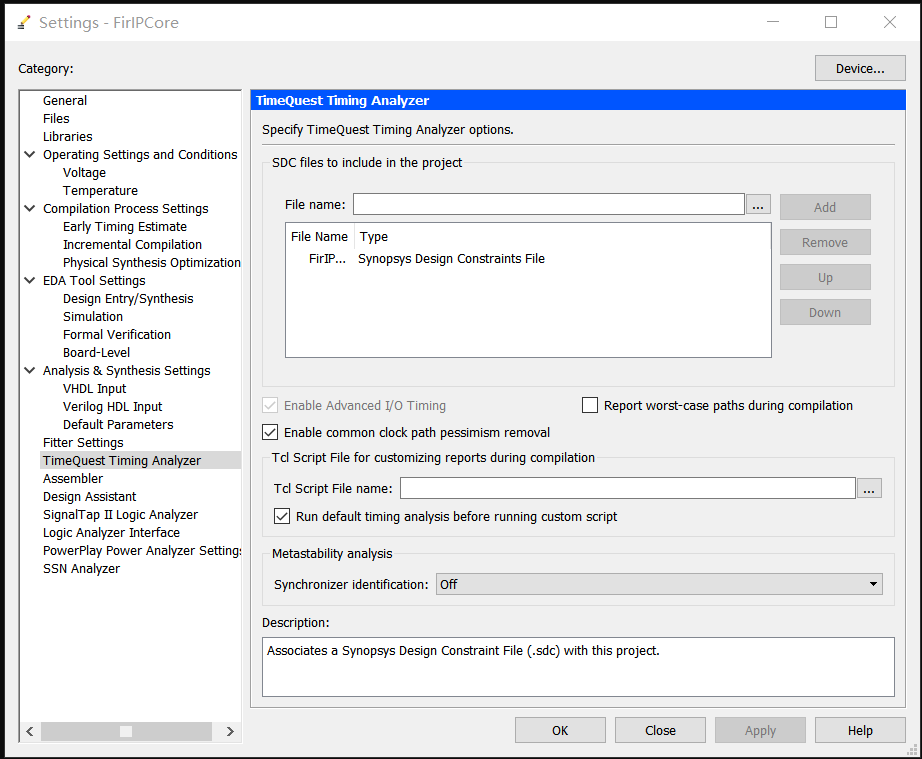Open Fitter Settings category
922x759 pixels.
pos(83,443)
